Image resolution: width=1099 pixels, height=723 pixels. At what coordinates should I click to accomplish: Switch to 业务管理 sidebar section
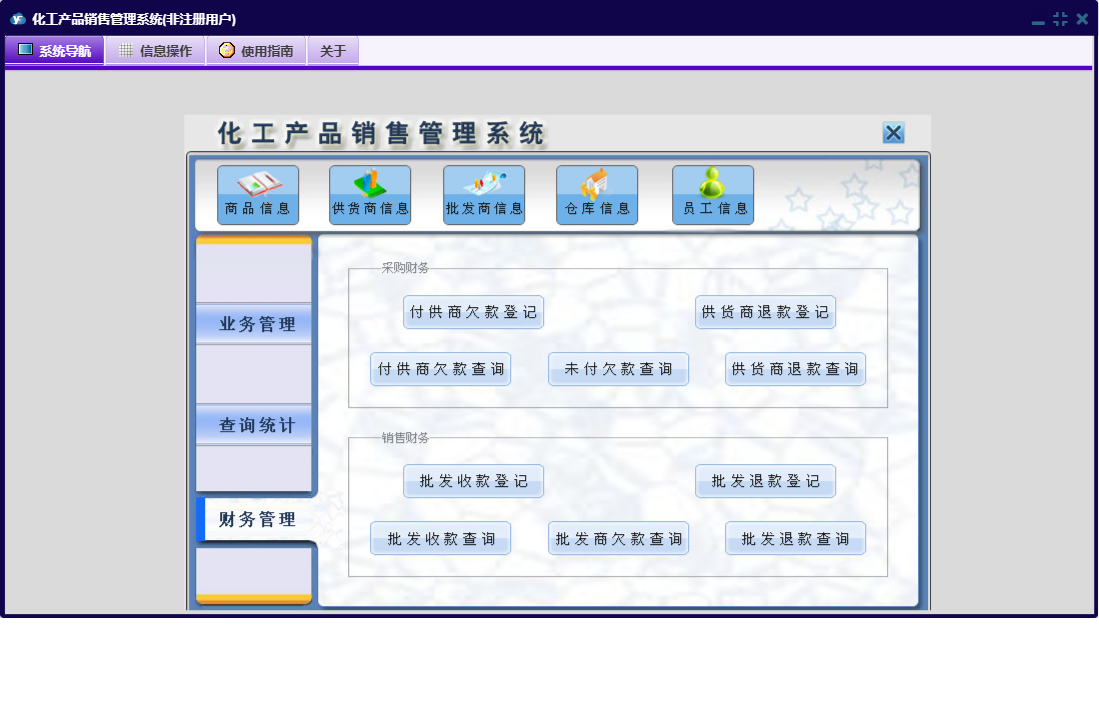pos(254,324)
